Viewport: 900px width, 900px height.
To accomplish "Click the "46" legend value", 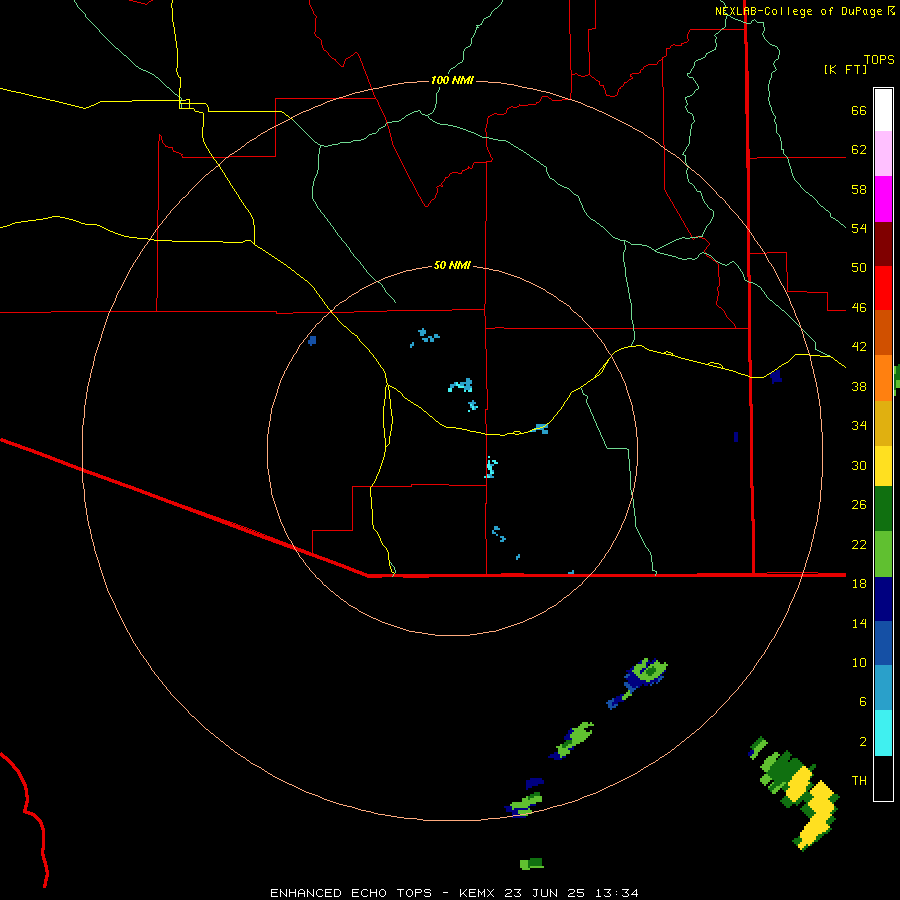I will pos(859,308).
